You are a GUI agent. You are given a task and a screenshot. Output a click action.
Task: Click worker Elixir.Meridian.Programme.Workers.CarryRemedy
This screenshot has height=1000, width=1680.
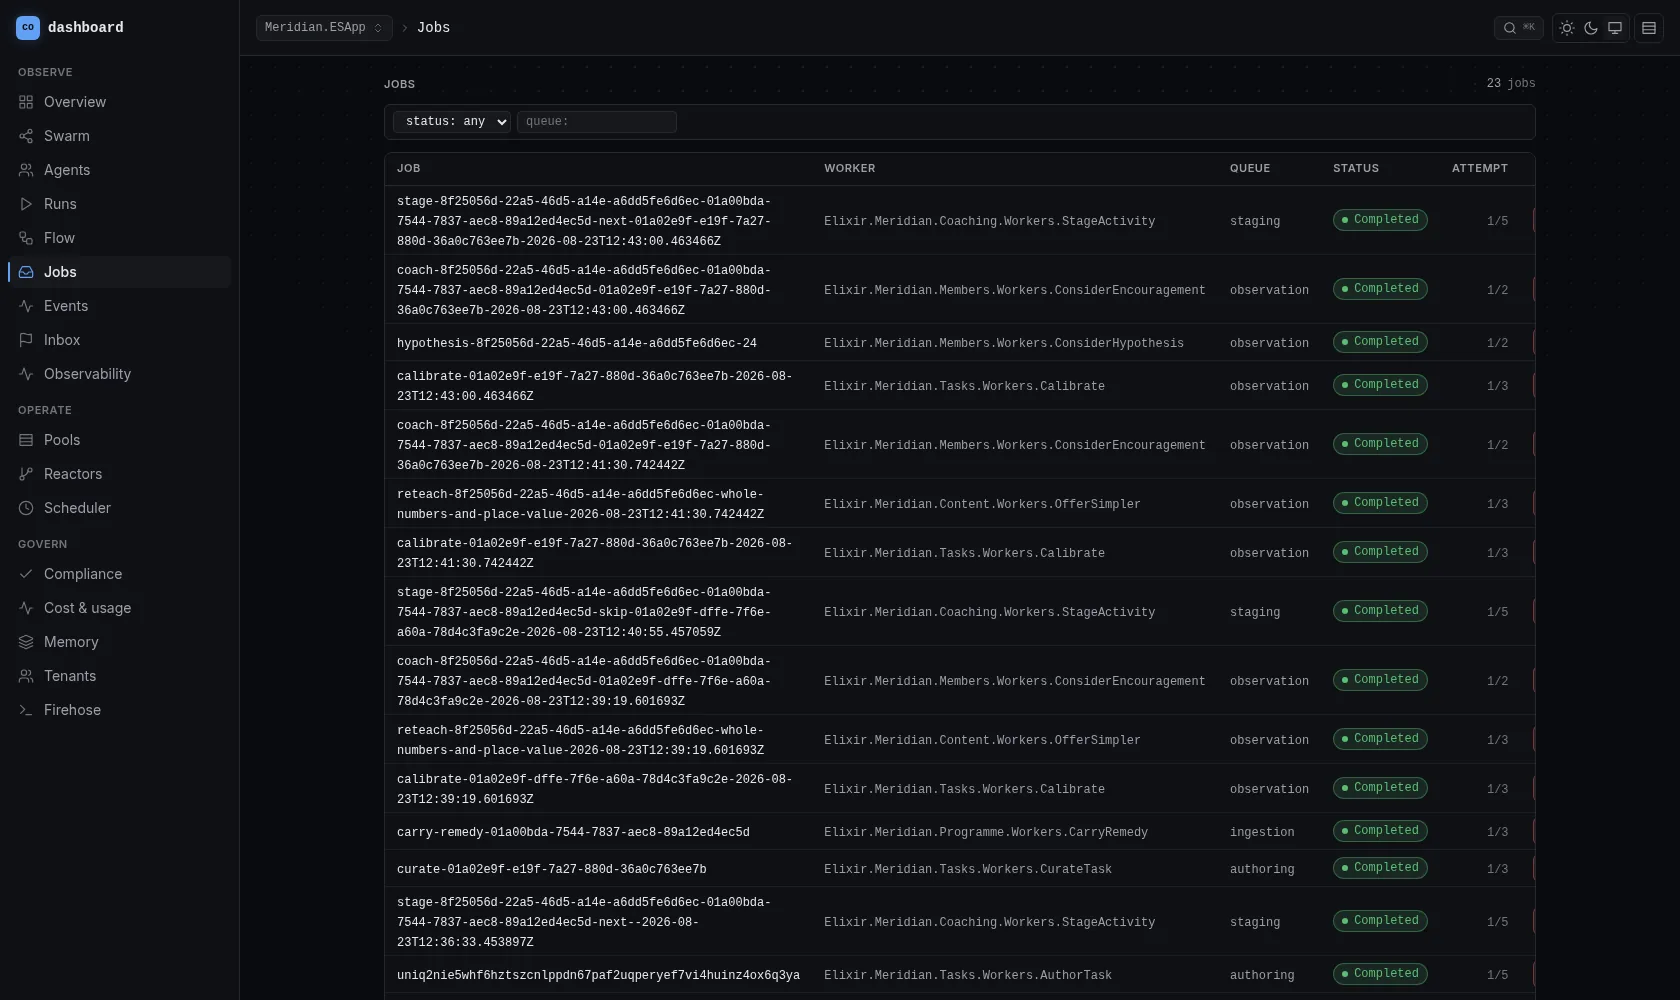[985, 832]
